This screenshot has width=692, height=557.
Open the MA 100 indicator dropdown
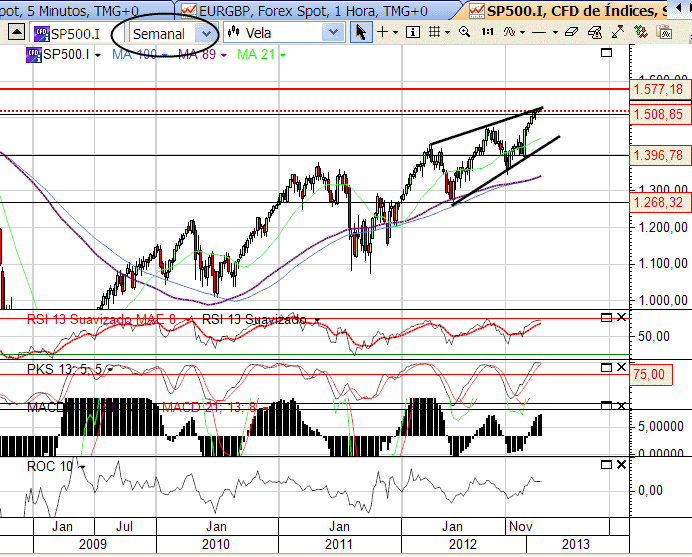coord(165,55)
